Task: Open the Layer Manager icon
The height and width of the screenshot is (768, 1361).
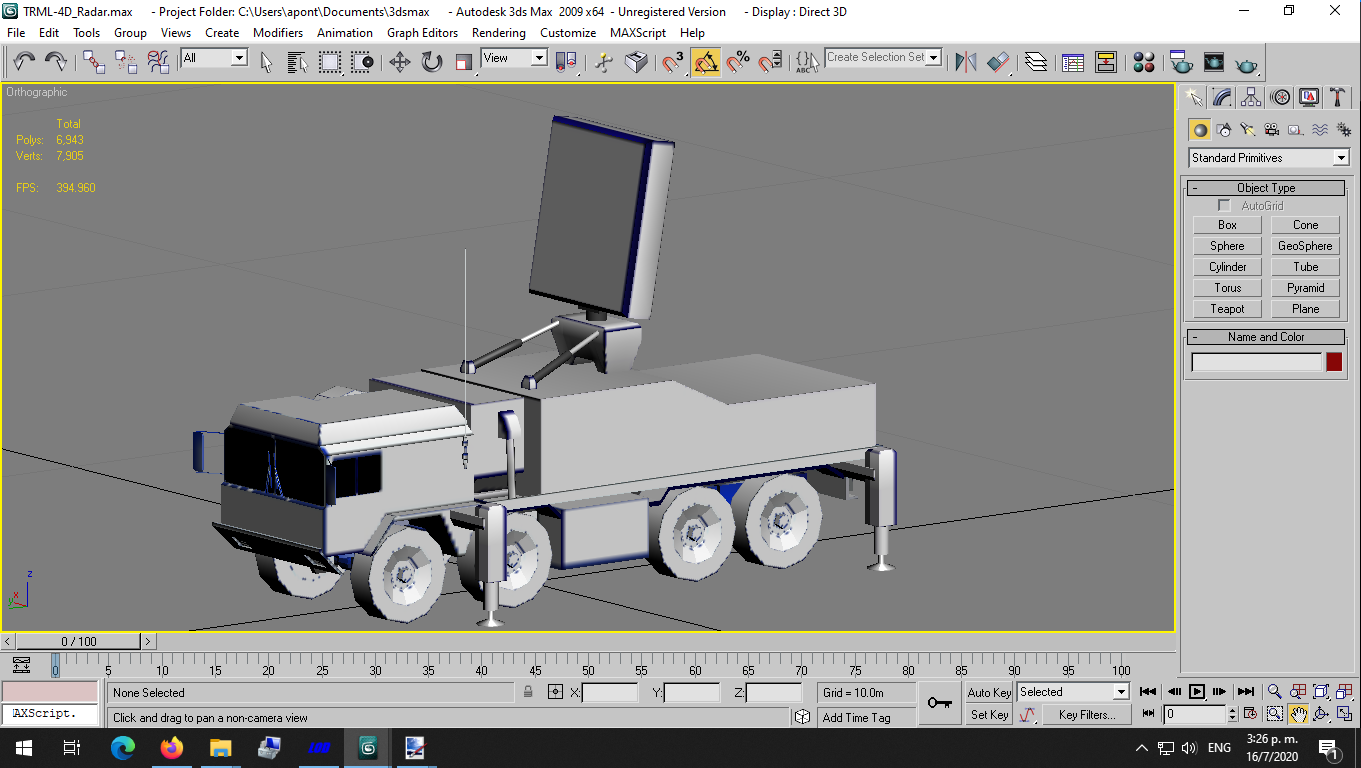Action: click(x=1036, y=62)
